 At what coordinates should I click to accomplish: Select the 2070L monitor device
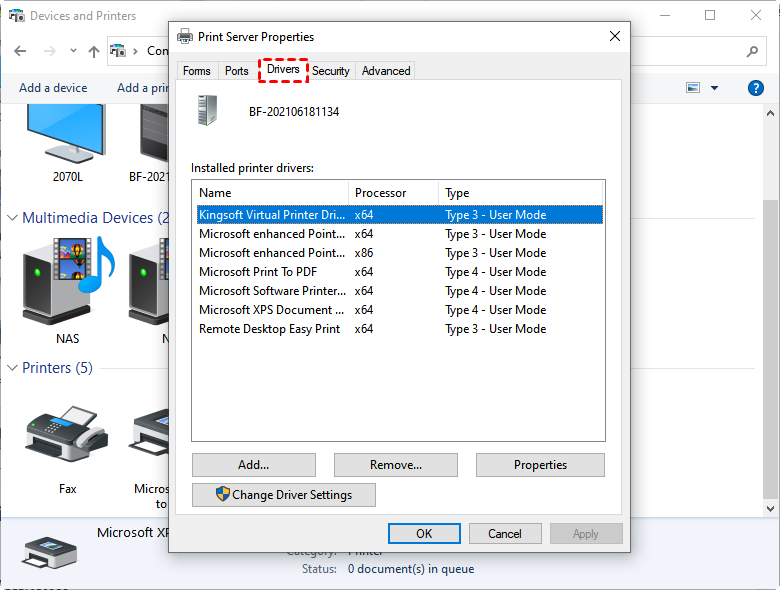67,142
